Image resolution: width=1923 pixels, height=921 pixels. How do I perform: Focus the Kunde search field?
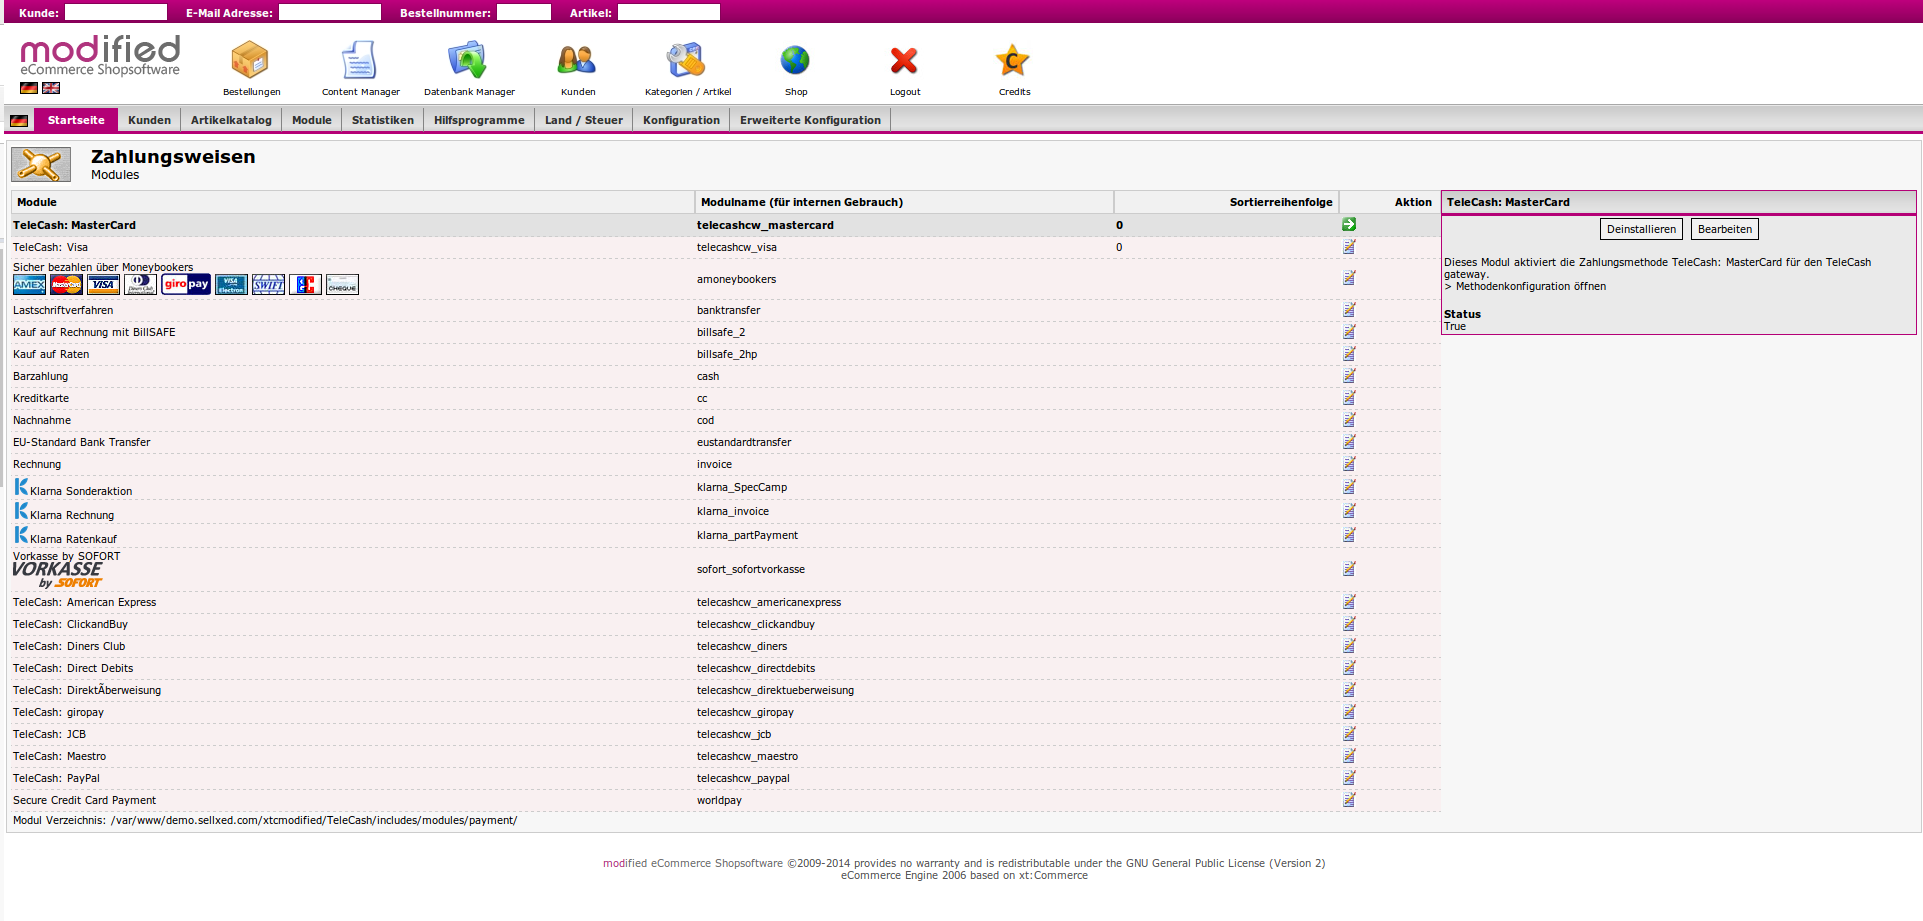click(x=116, y=12)
